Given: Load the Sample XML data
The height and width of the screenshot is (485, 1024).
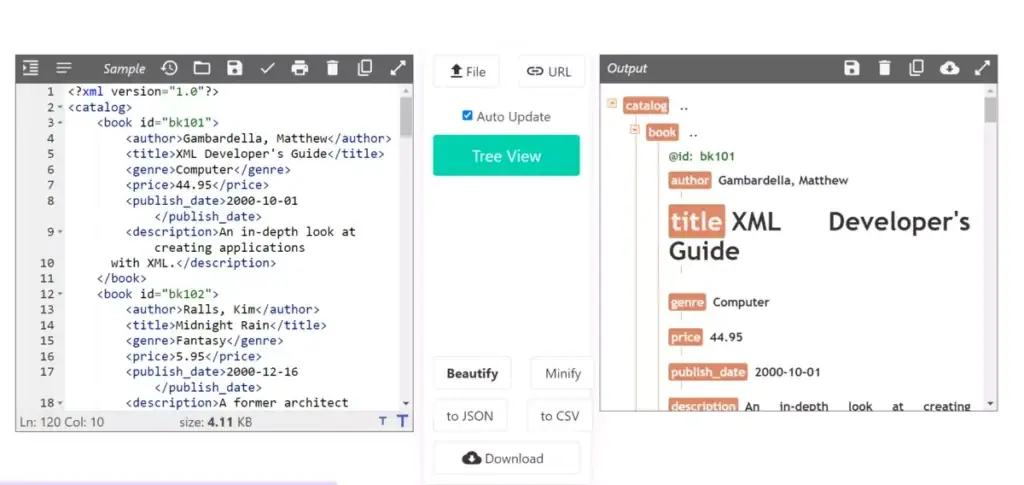Looking at the screenshot, I should point(124,69).
